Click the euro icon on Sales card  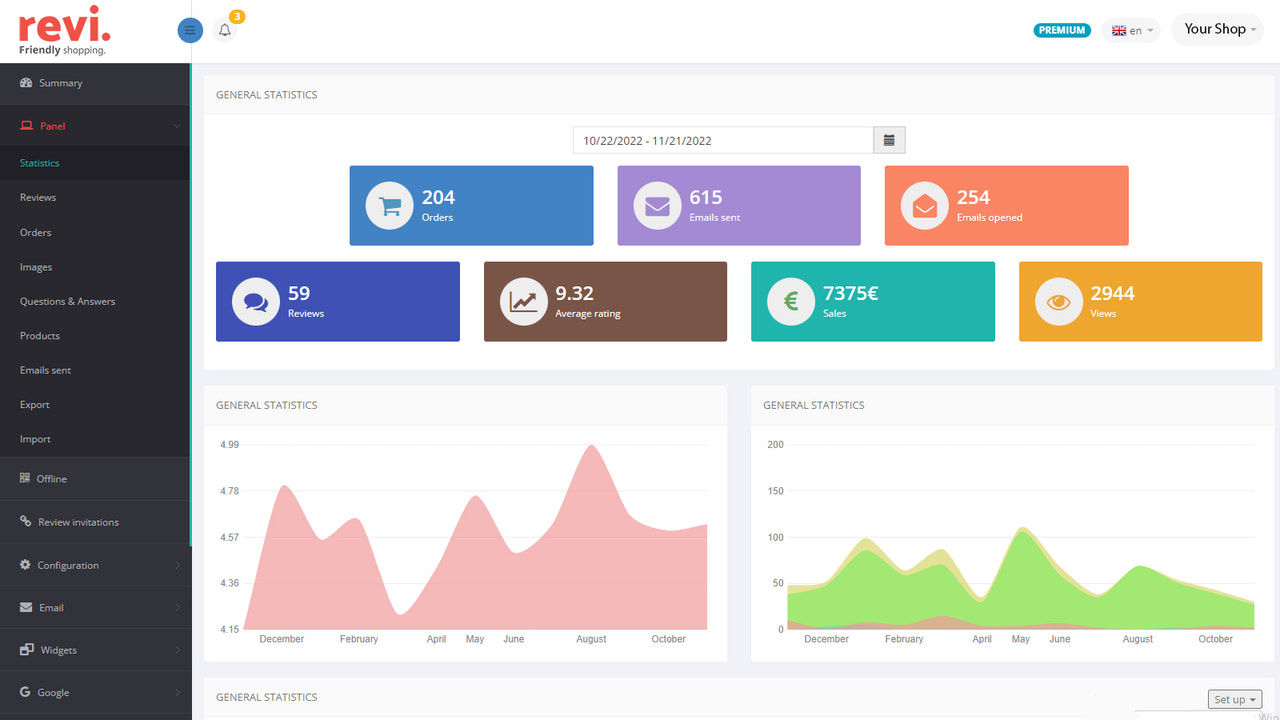pyautogui.click(x=790, y=301)
